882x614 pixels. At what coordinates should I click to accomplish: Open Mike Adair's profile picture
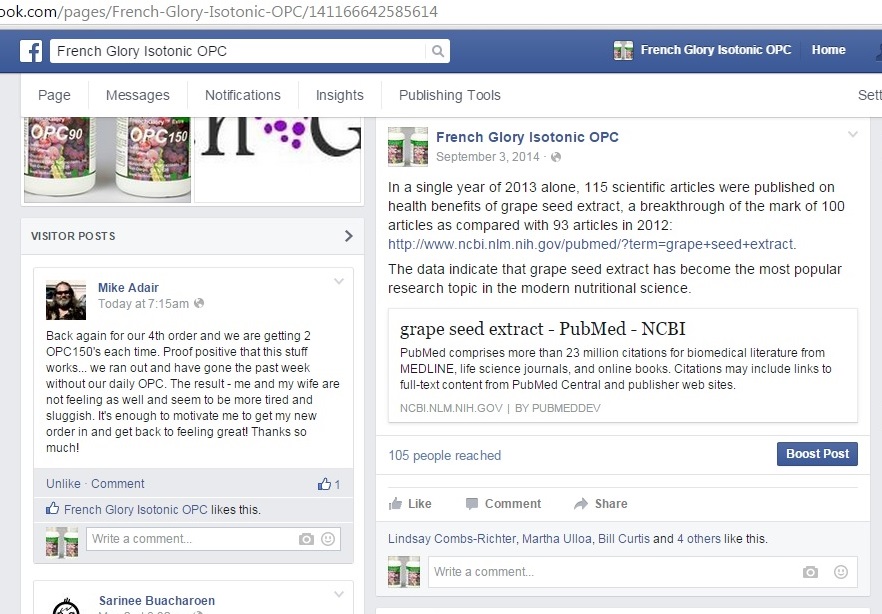coord(66,300)
